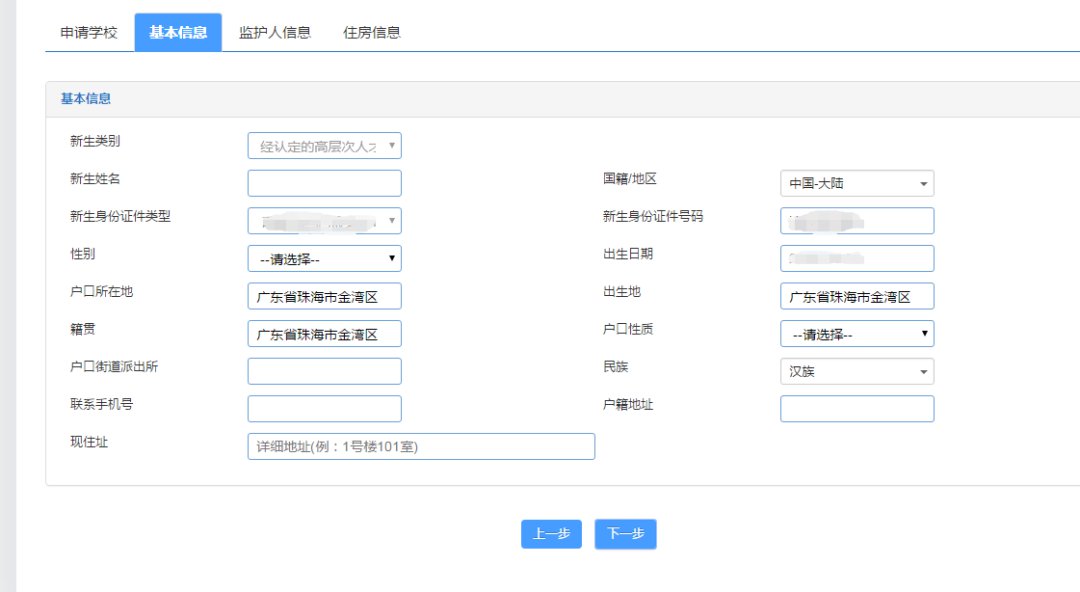Go to the 住房信息 tab
Viewport: 1080px width, 592px height.
pos(372,32)
